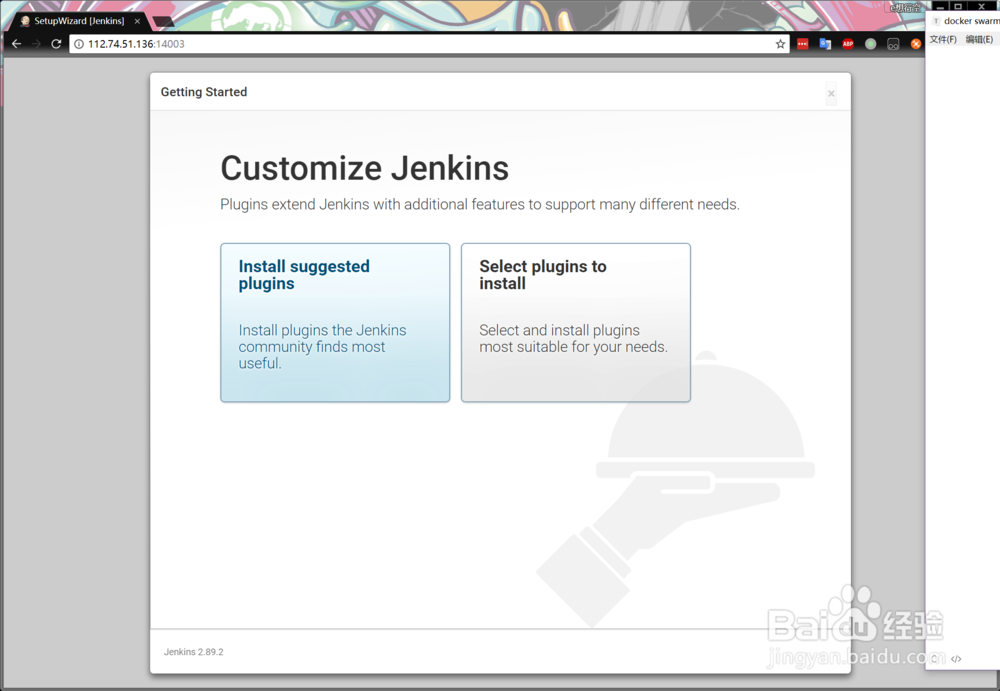Choose Install suggested plugins

pos(335,322)
